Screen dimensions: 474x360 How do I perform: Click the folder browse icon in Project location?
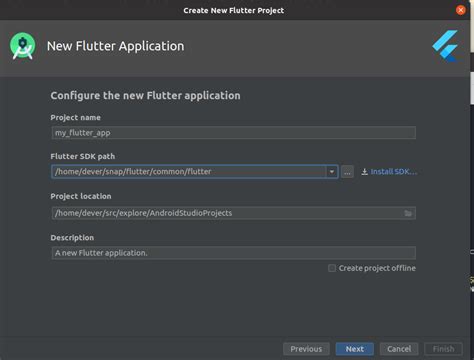coord(408,213)
